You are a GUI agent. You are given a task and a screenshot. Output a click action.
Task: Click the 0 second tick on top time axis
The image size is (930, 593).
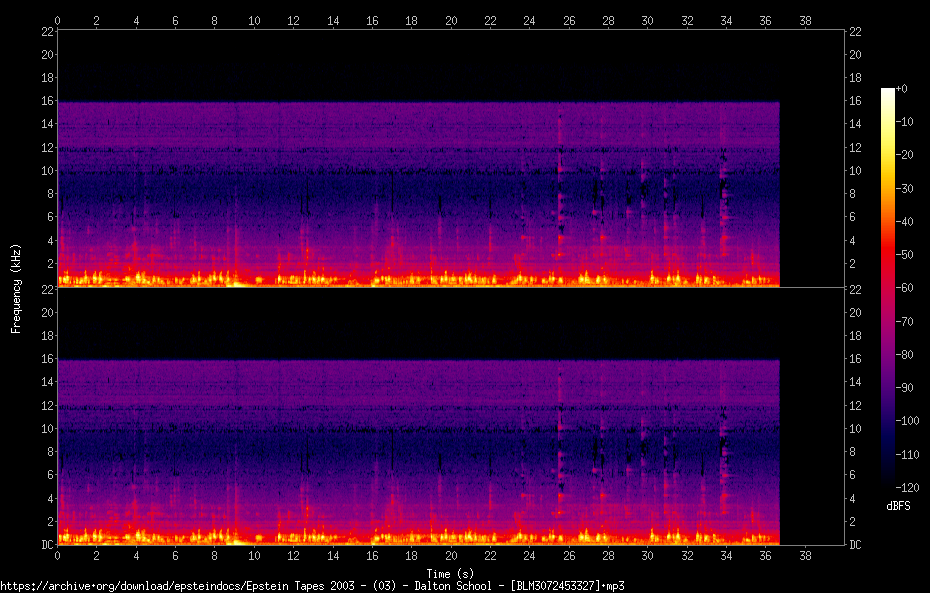(58, 19)
